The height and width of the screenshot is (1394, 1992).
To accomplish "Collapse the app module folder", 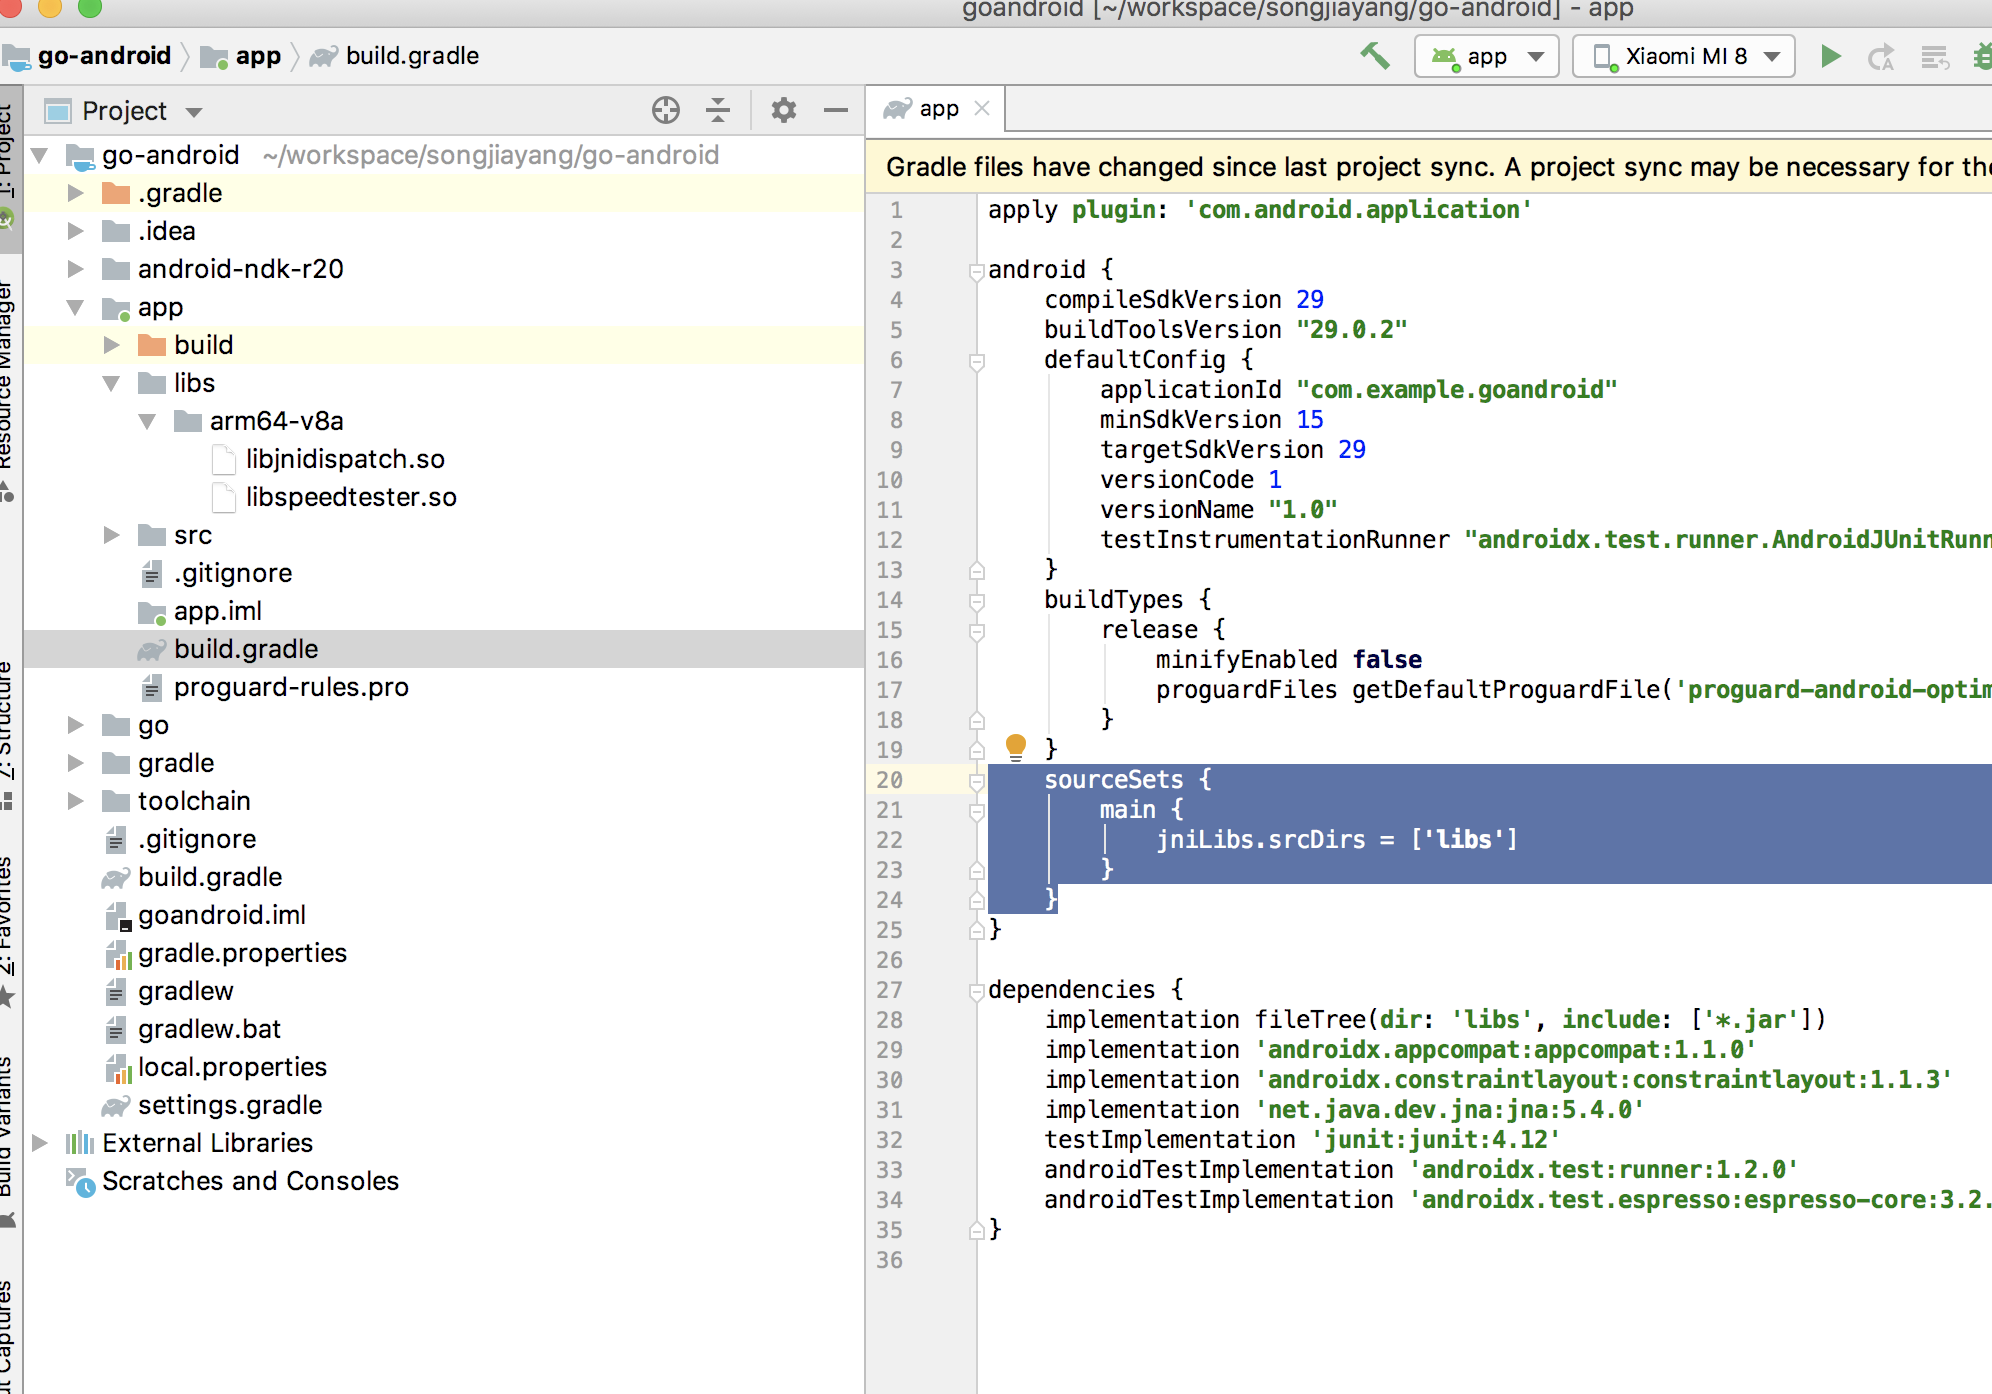I will (x=76, y=307).
